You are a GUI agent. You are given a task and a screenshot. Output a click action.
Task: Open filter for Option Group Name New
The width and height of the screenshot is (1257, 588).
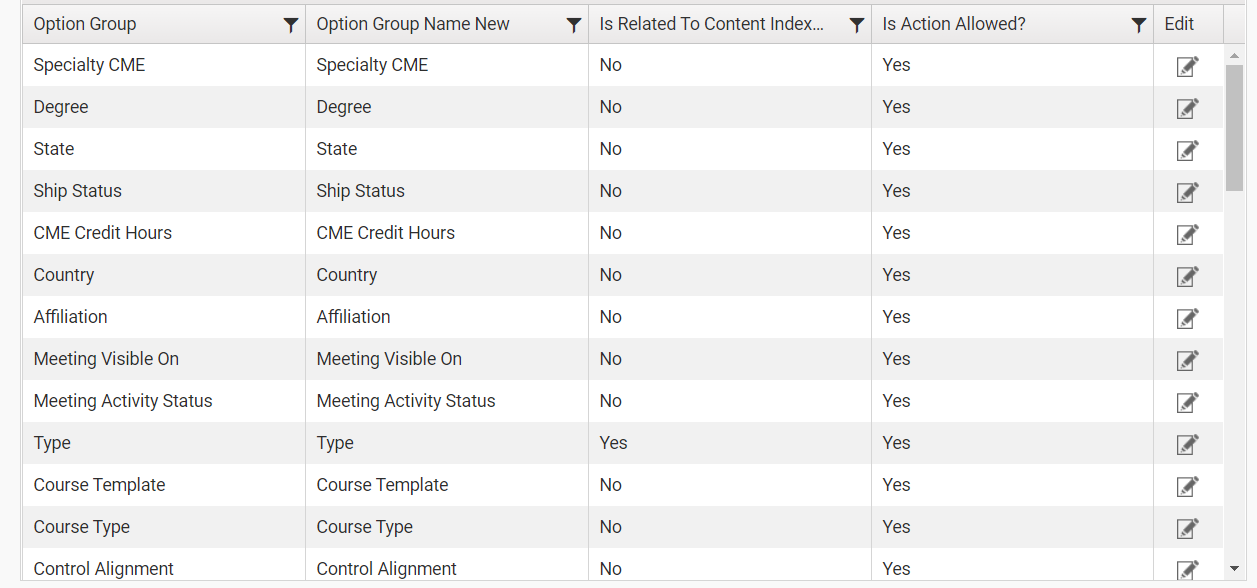click(574, 25)
